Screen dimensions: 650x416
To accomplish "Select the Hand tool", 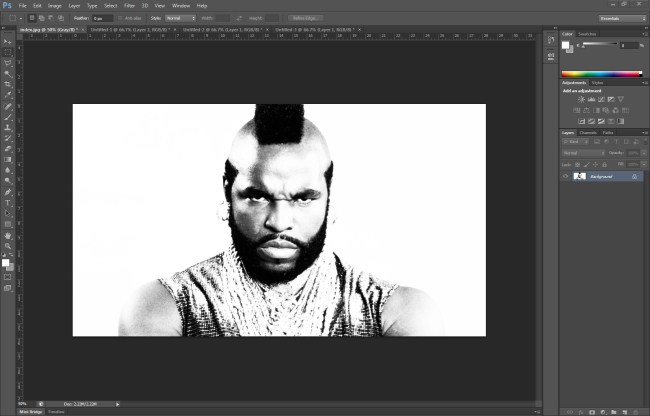I will click(x=8, y=234).
